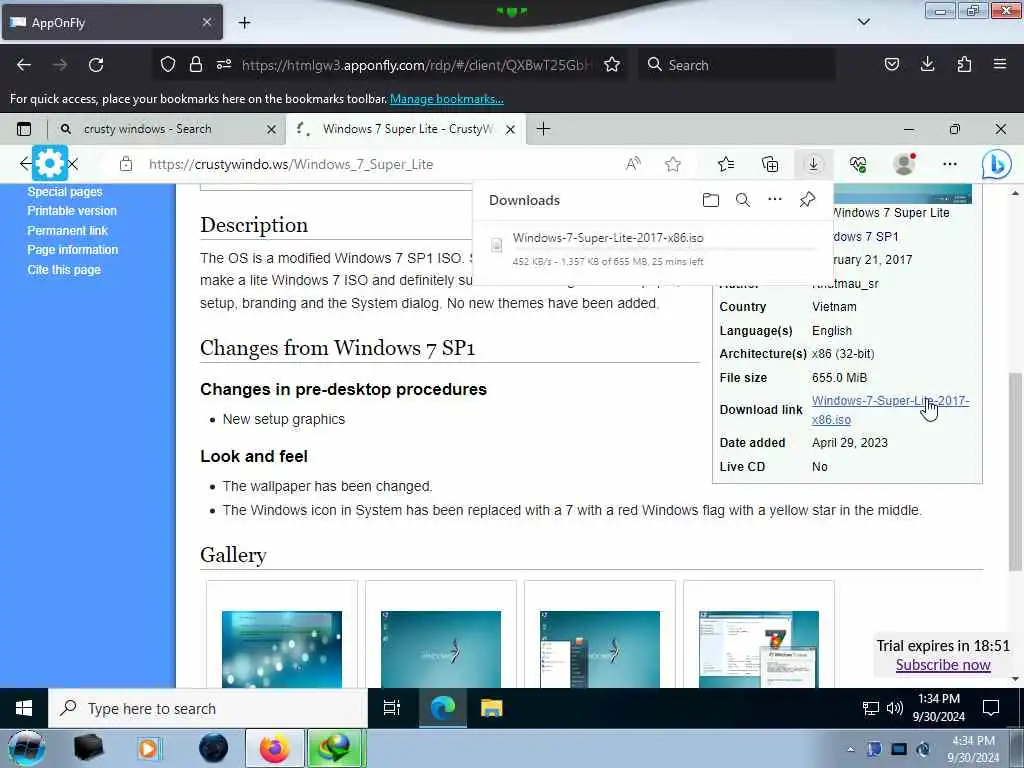Focus the Firefox Search box
Screen dimensions: 1024x768
click(x=737, y=65)
